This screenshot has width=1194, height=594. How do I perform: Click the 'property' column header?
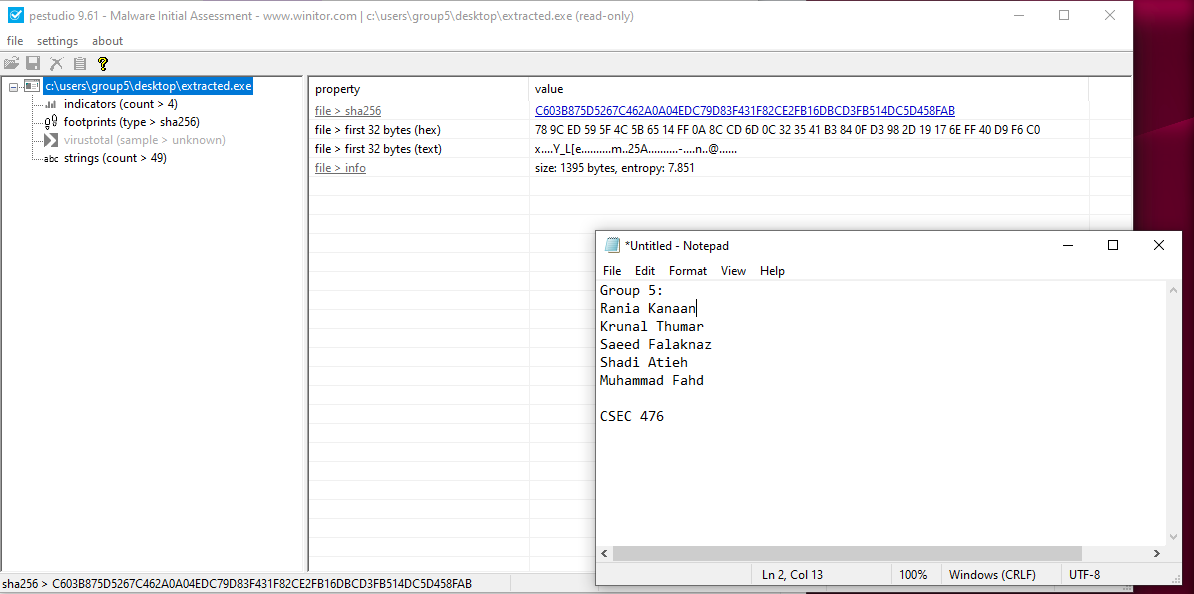(337, 89)
